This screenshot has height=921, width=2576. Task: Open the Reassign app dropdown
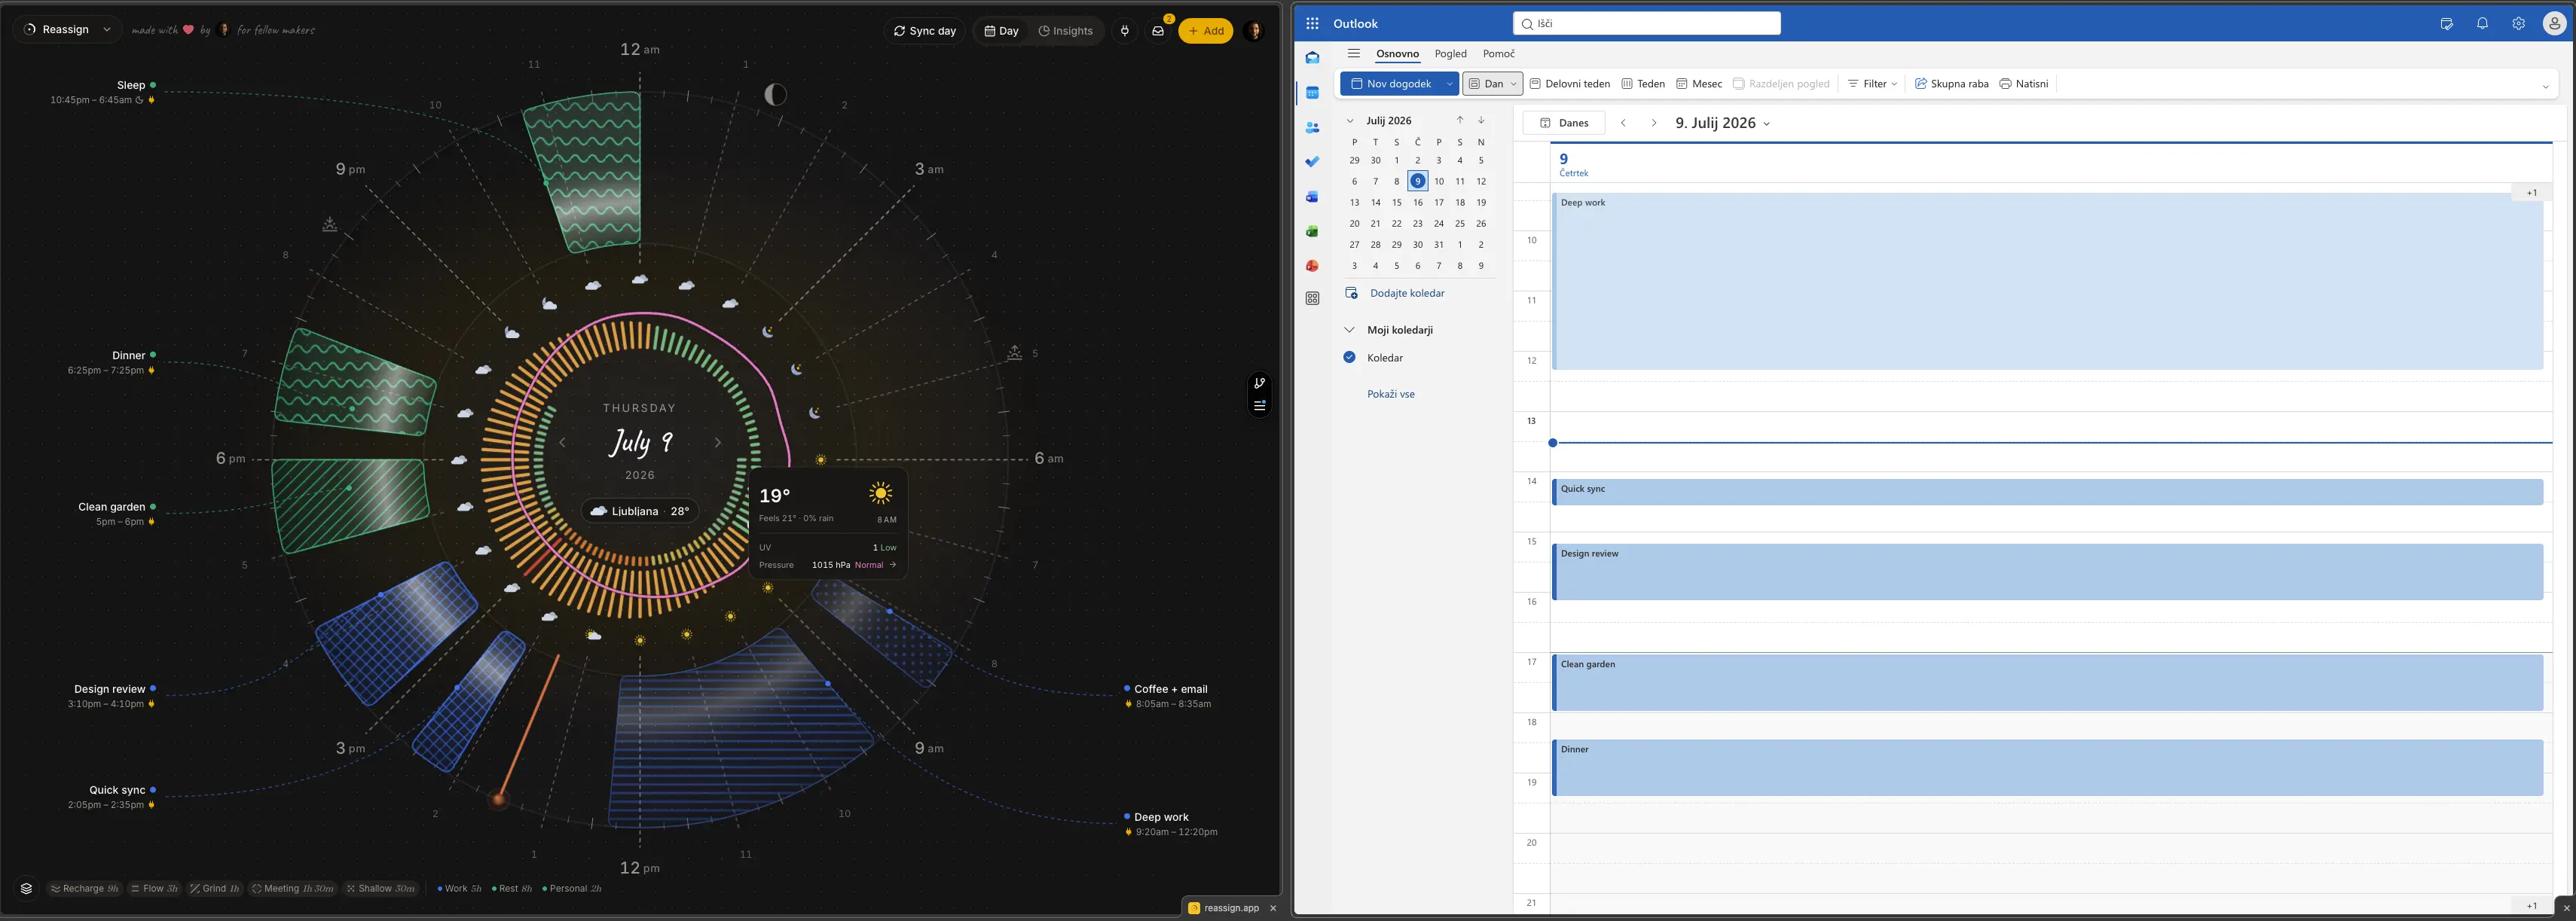pyautogui.click(x=67, y=30)
